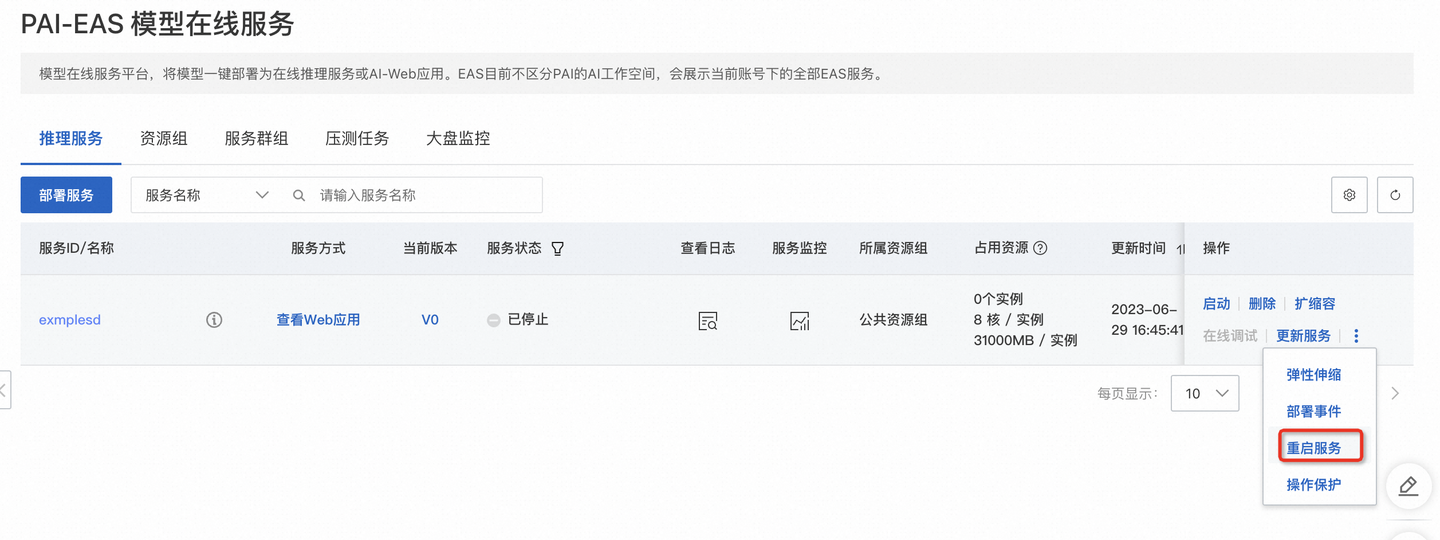The height and width of the screenshot is (540, 1440).
Task: Click the 查看日志 column header
Action: click(x=708, y=248)
